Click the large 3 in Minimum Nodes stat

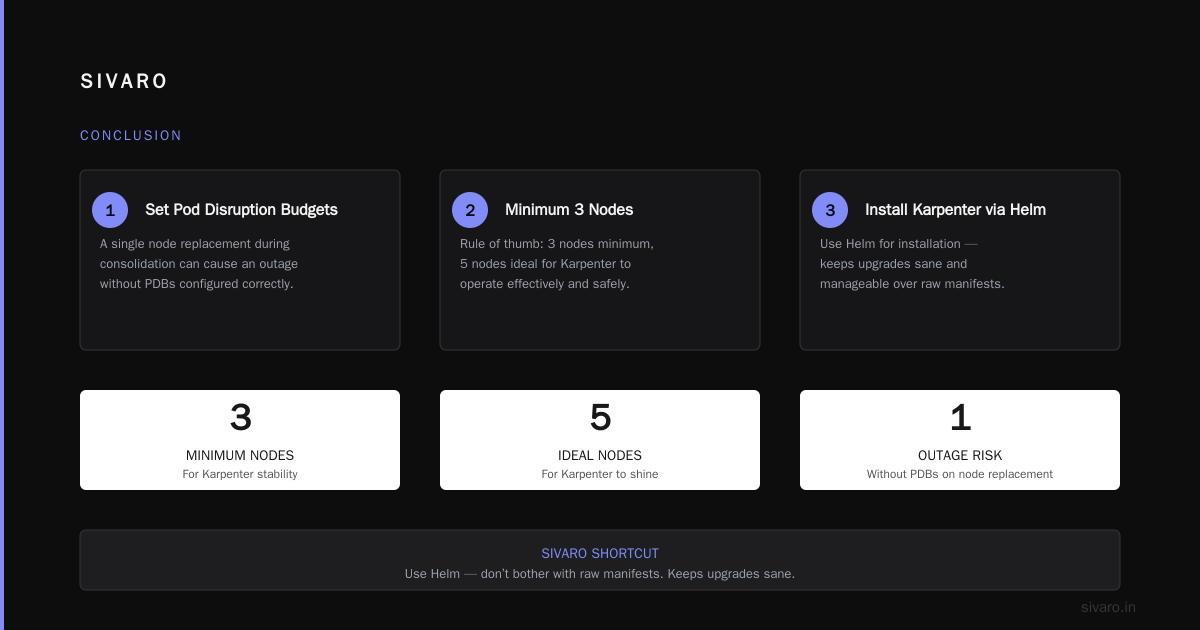click(x=240, y=417)
